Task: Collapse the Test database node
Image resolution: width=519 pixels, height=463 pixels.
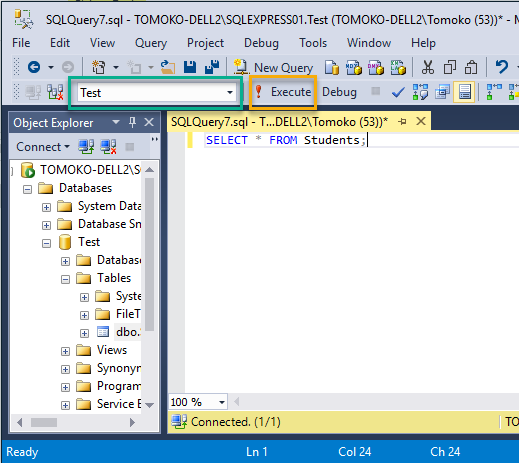Action: [46, 244]
